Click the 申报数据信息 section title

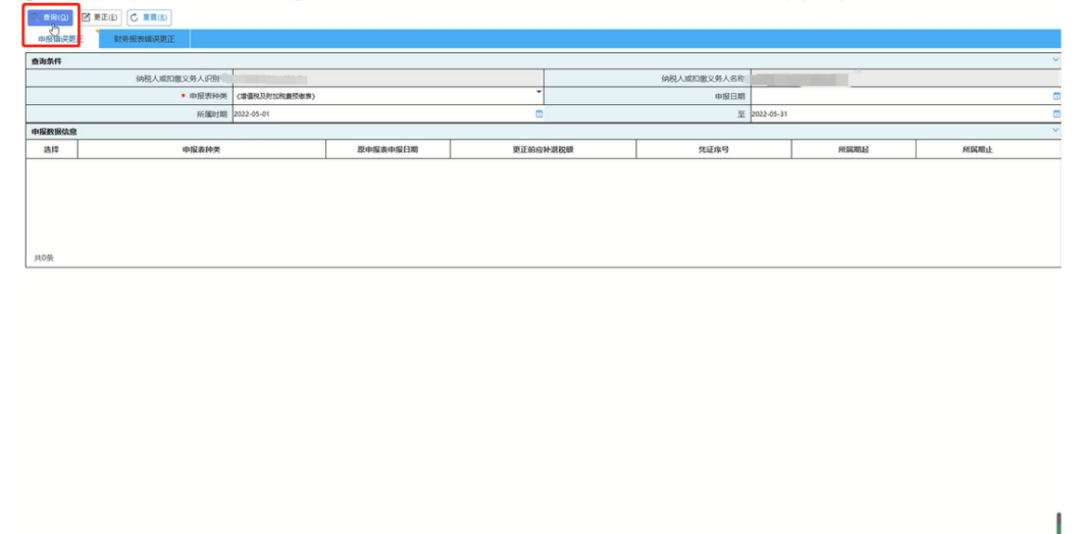(x=54, y=131)
